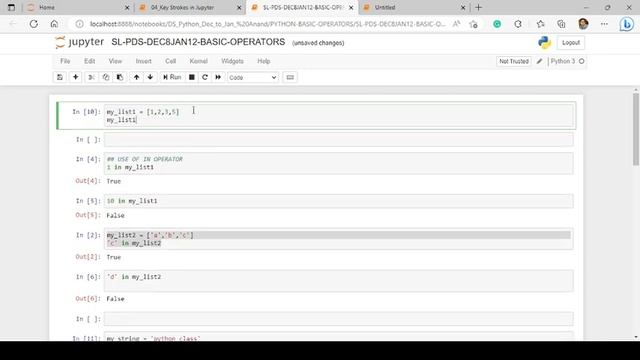Image resolution: width=640 pixels, height=360 pixels.
Task: Add page to favorites star-plus icon
Action: (473, 24)
